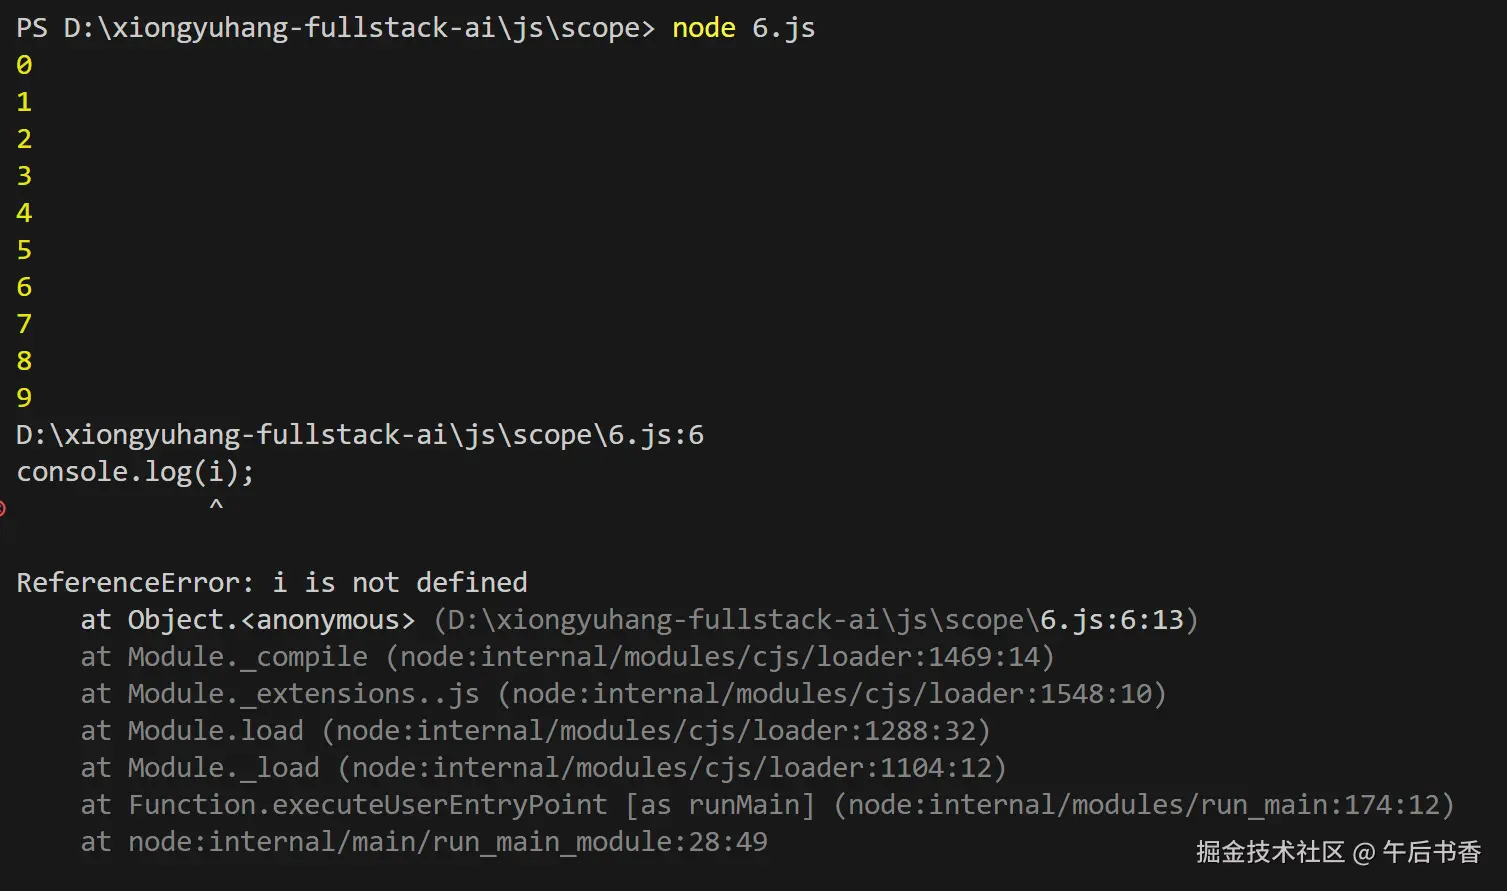Click the run_main_module:28:49 stack line

point(423,842)
